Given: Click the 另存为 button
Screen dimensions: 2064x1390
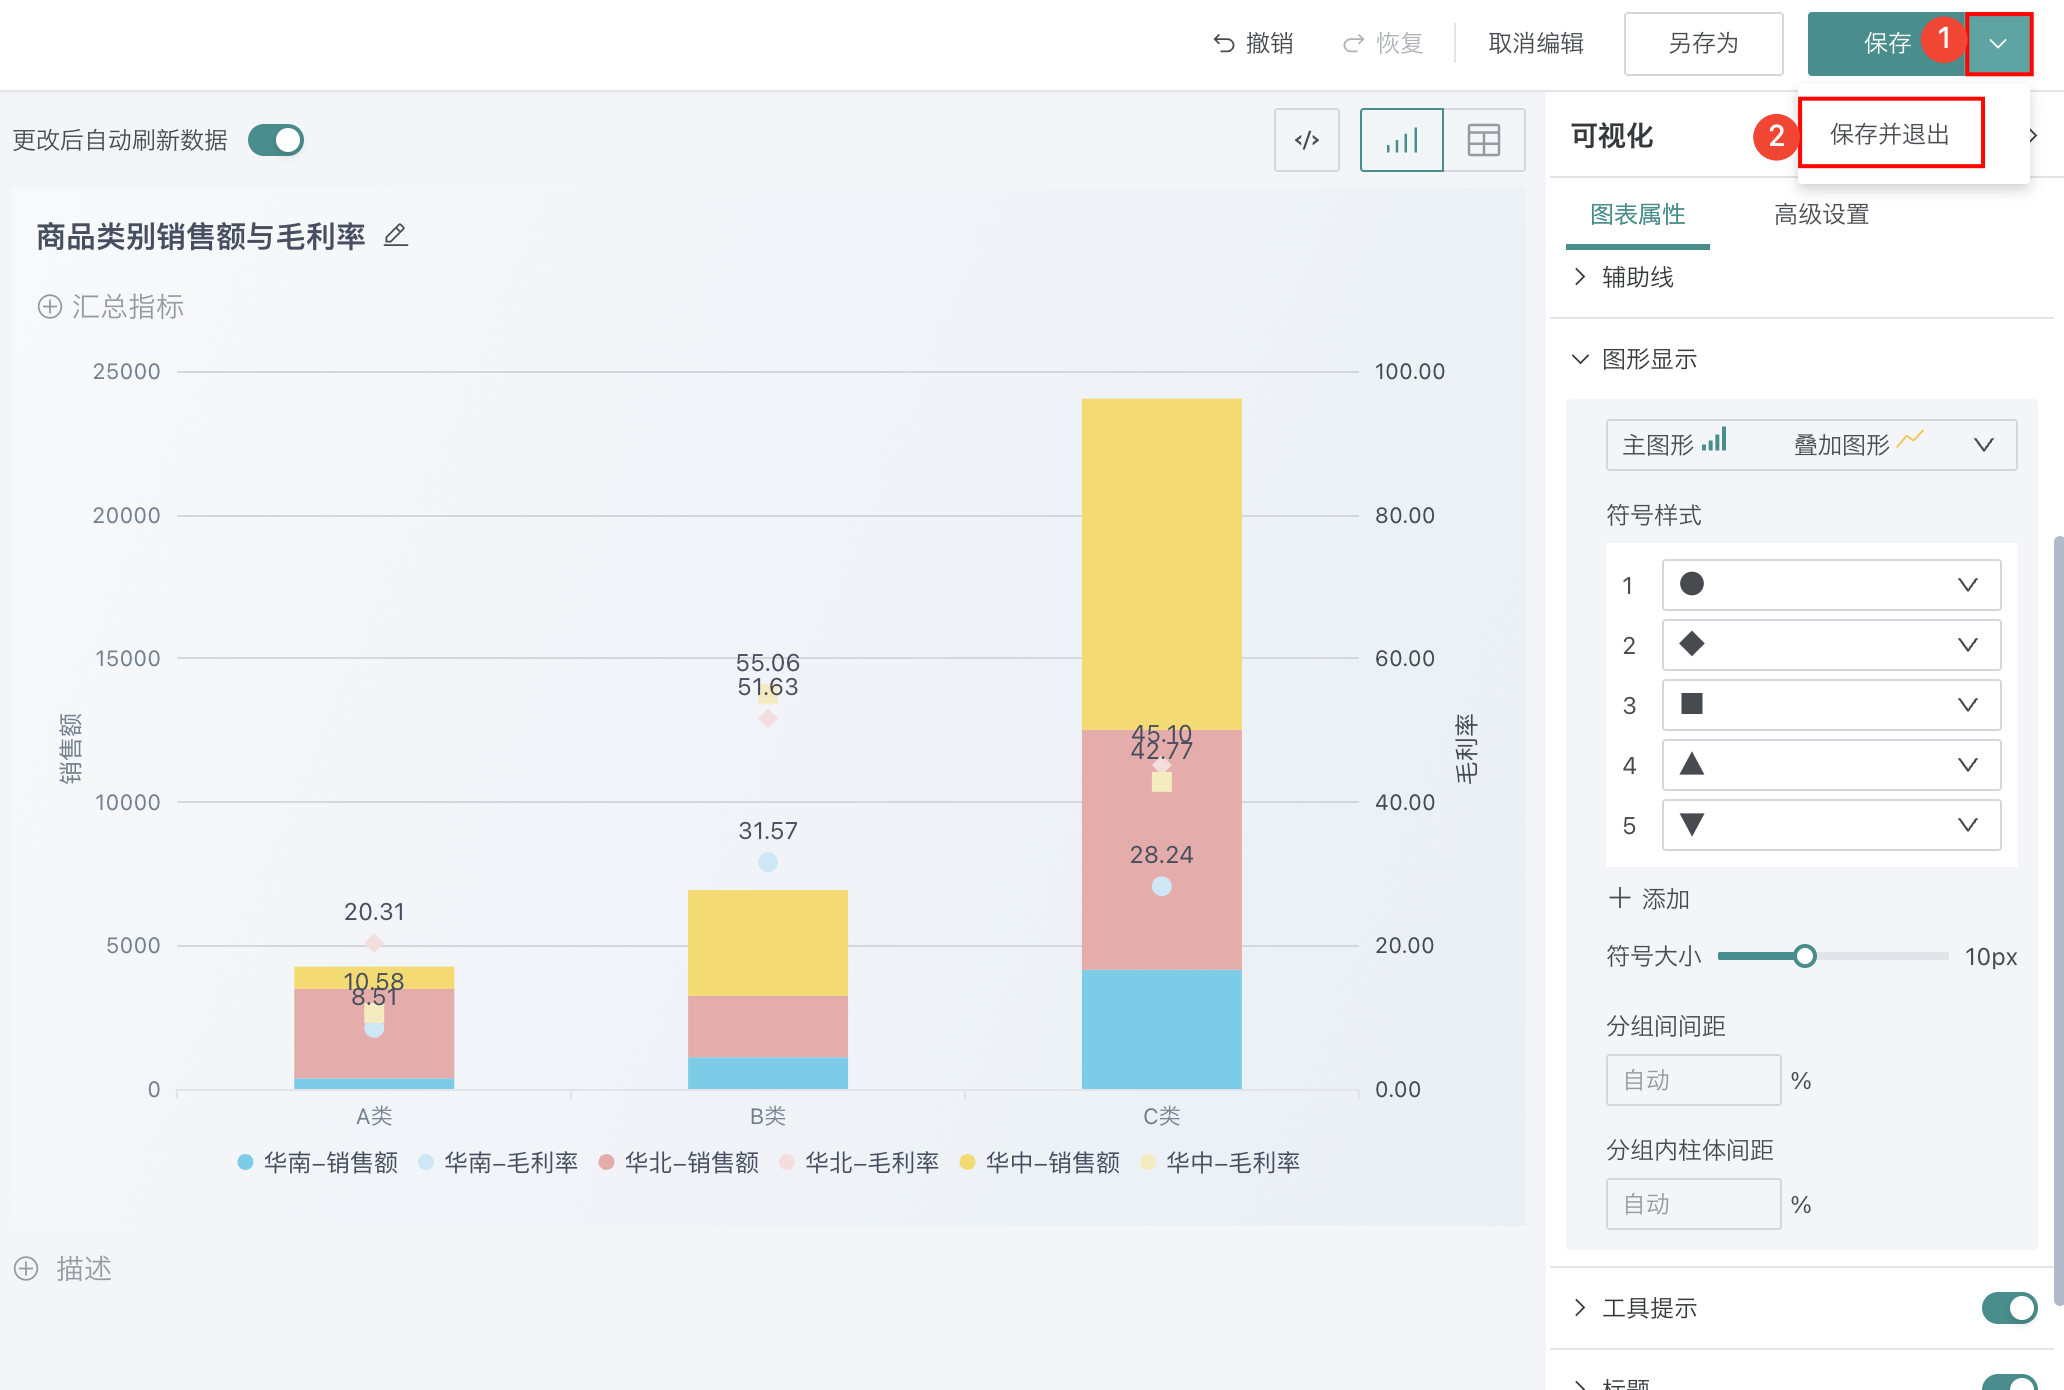Looking at the screenshot, I should [1703, 43].
